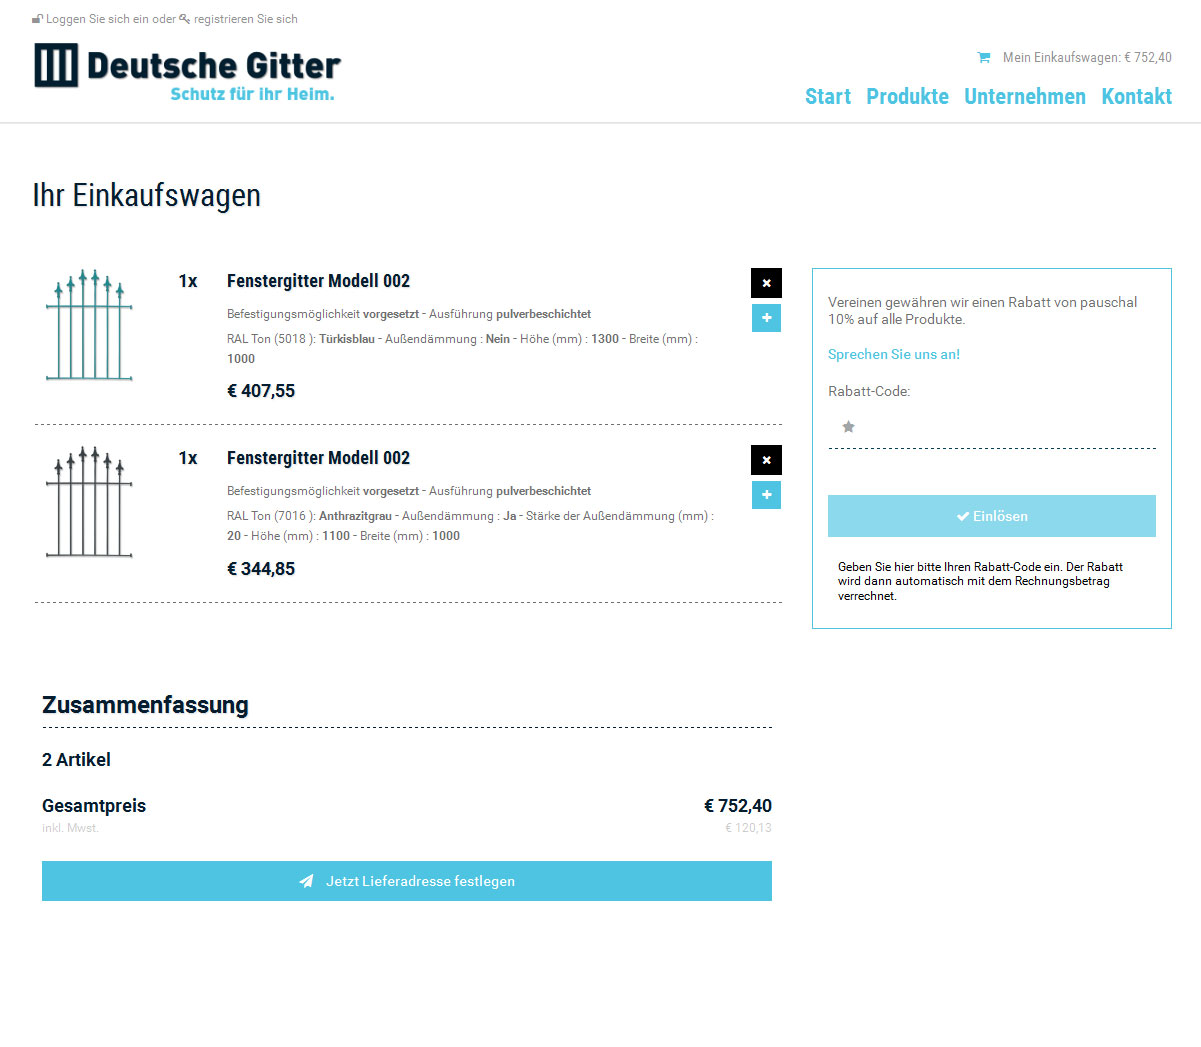Click 'Jetzt Lieferadresse festlegen' button
The image size is (1201, 1047).
(407, 881)
